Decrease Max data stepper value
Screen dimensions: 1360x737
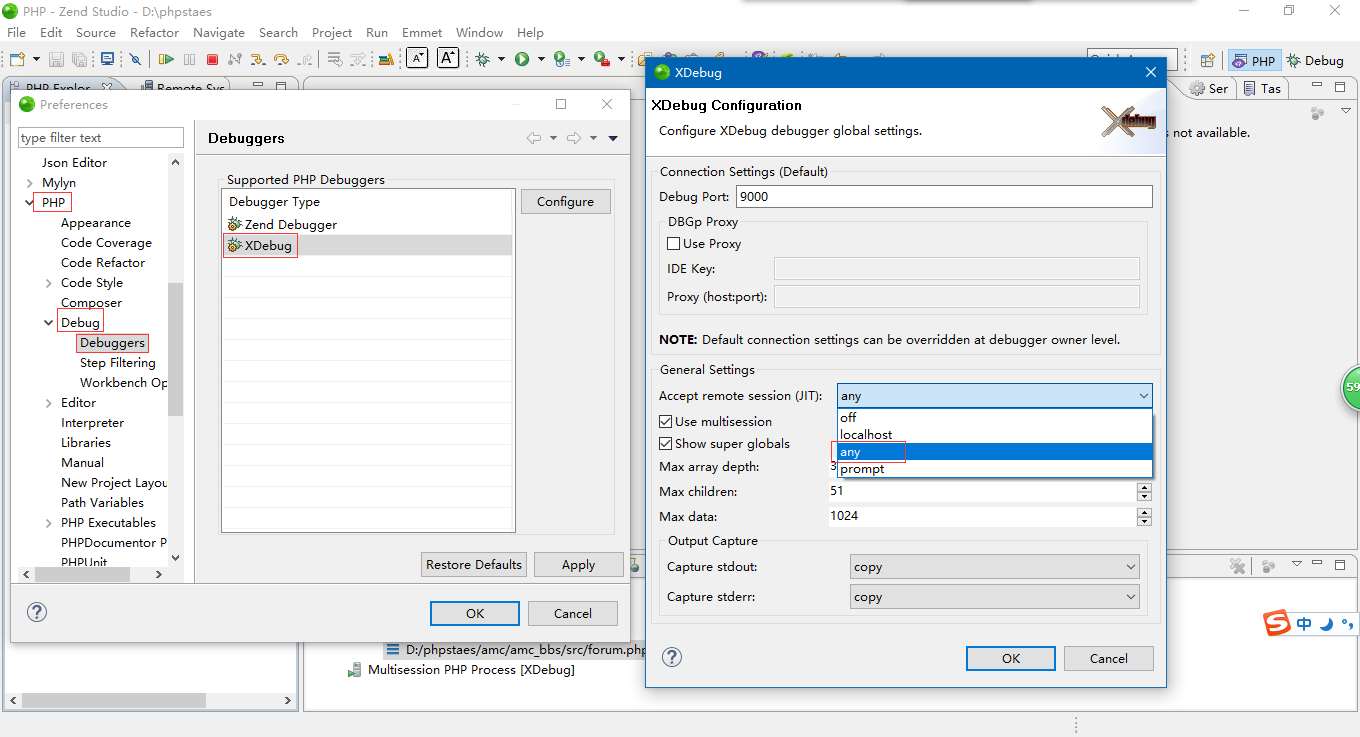1144,521
